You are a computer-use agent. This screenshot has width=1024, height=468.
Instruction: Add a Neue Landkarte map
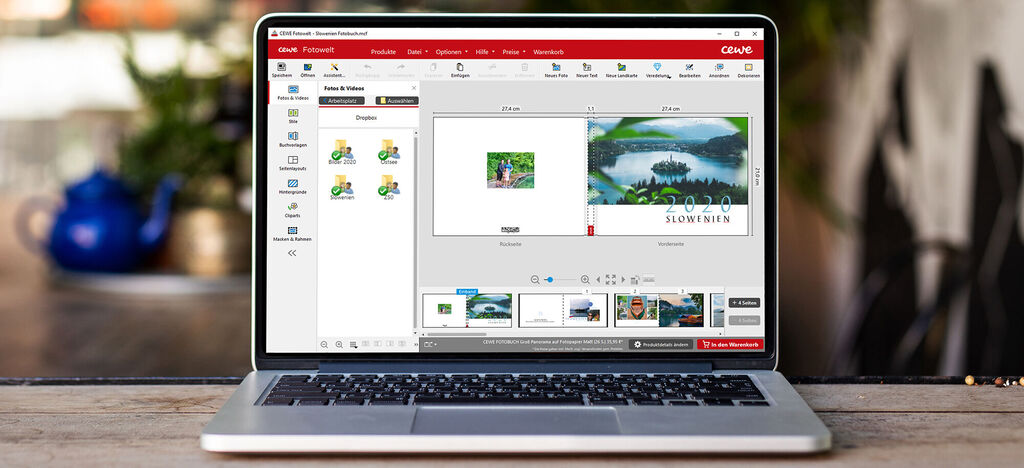click(x=622, y=70)
